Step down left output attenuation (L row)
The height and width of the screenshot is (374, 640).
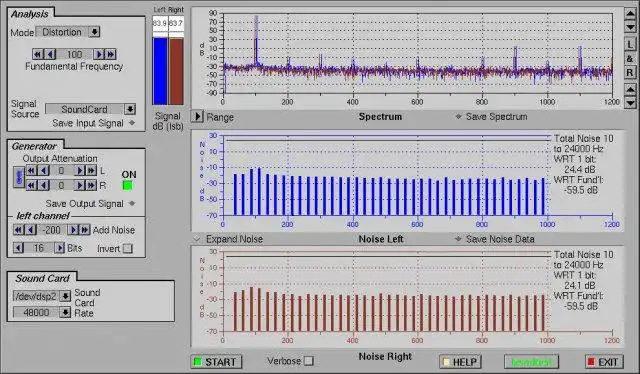click(x=44, y=171)
